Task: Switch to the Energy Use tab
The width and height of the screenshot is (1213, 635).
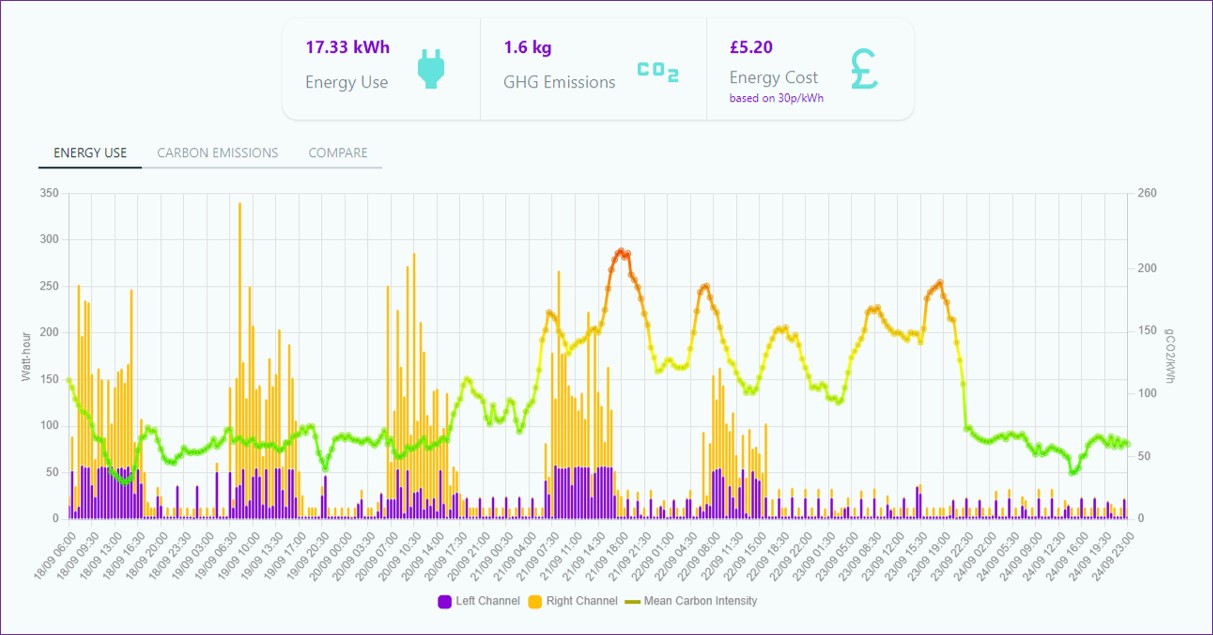Action: [90, 153]
